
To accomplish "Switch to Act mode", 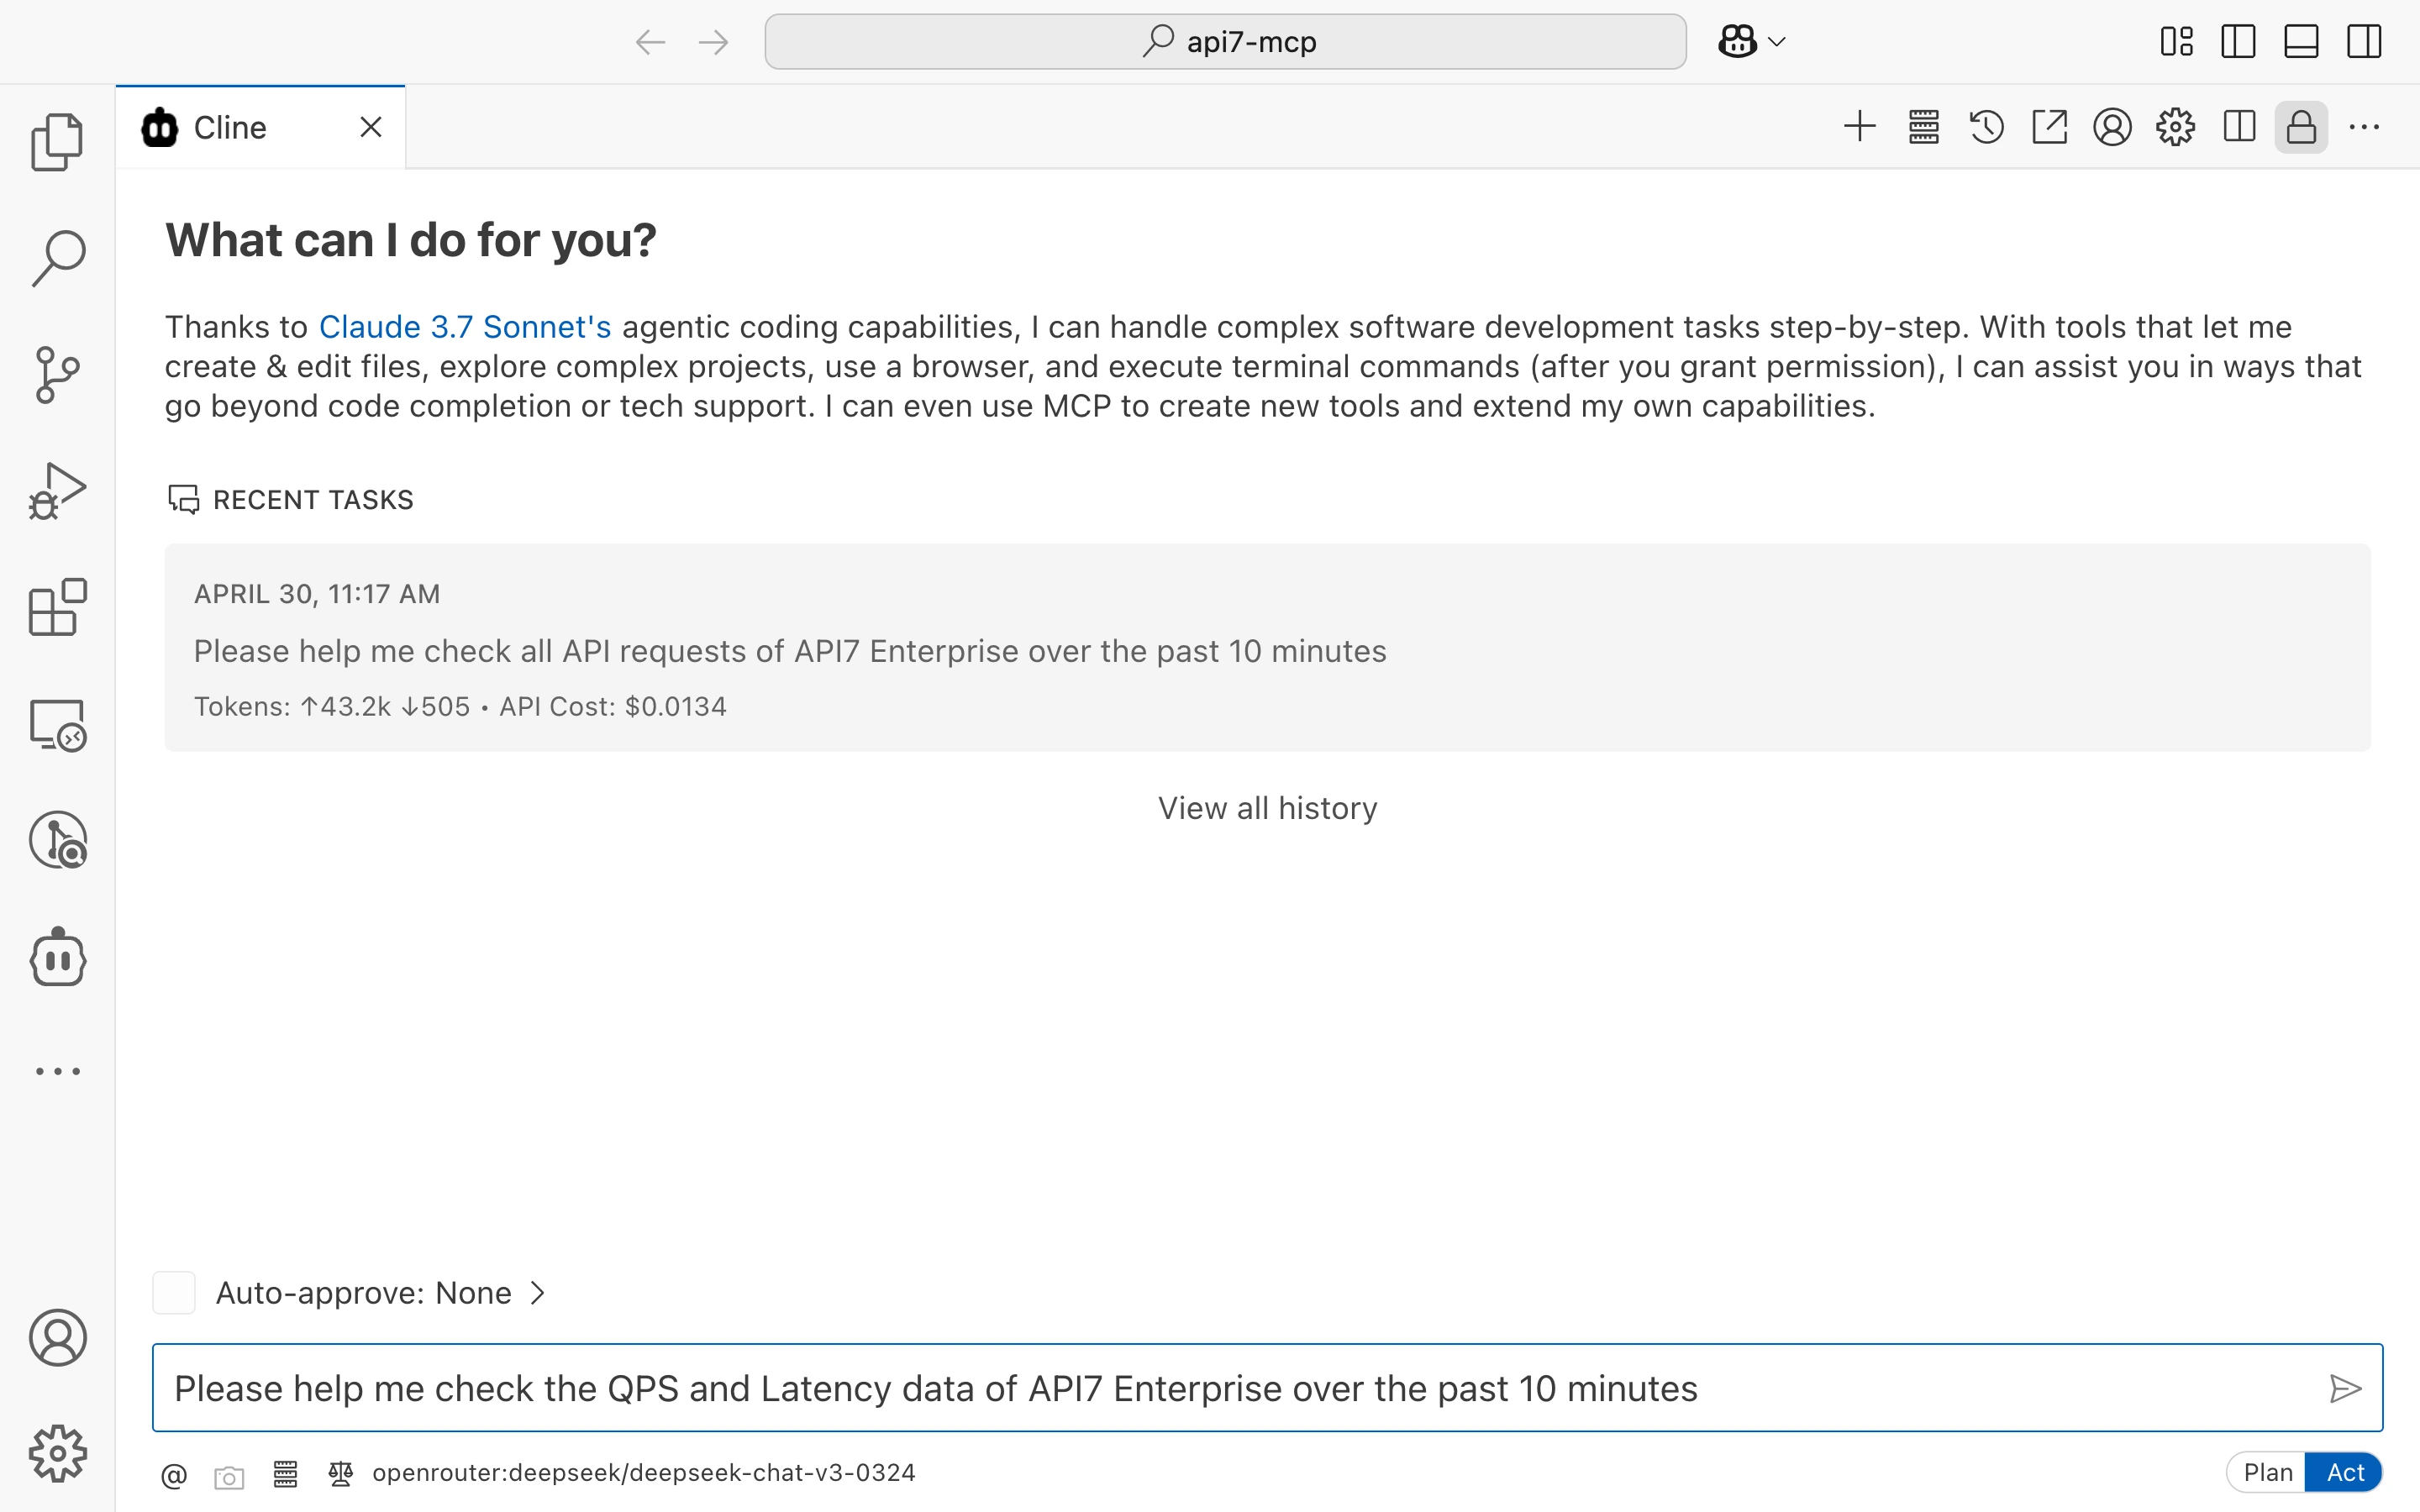I will 2344,1473.
